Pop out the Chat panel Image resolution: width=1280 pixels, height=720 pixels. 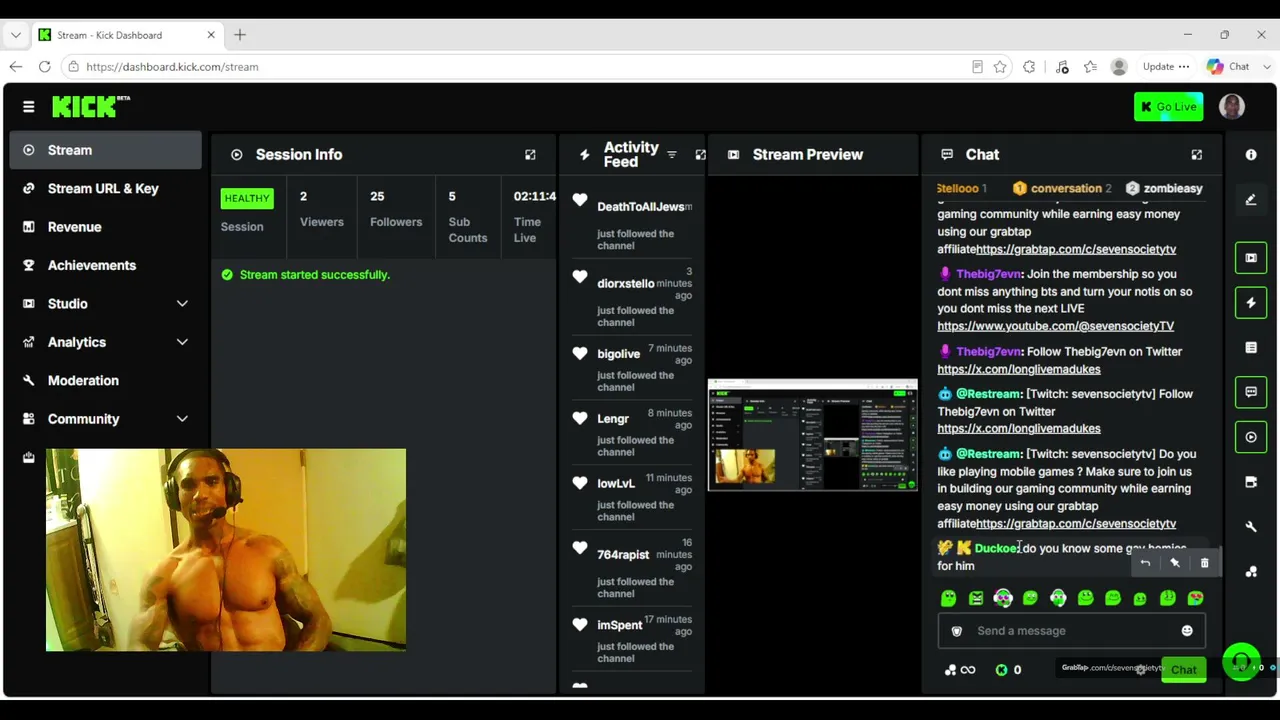click(x=1196, y=154)
